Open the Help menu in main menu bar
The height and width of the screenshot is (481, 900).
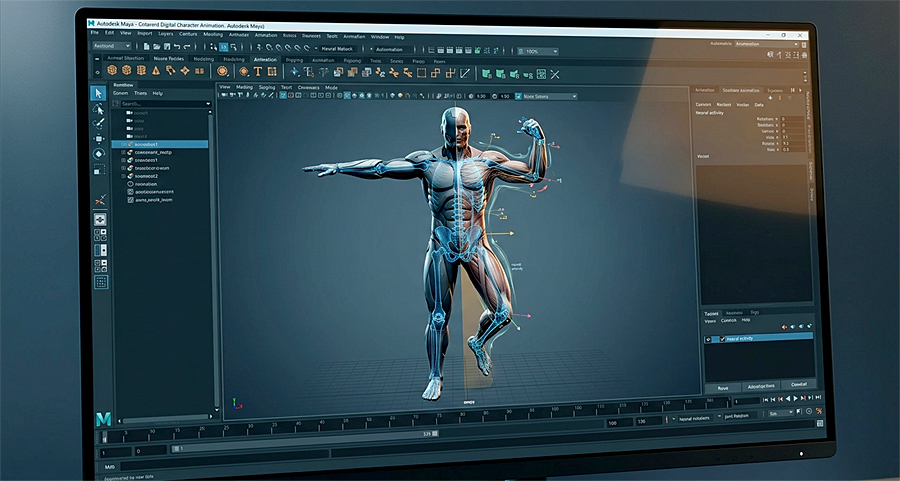point(399,37)
